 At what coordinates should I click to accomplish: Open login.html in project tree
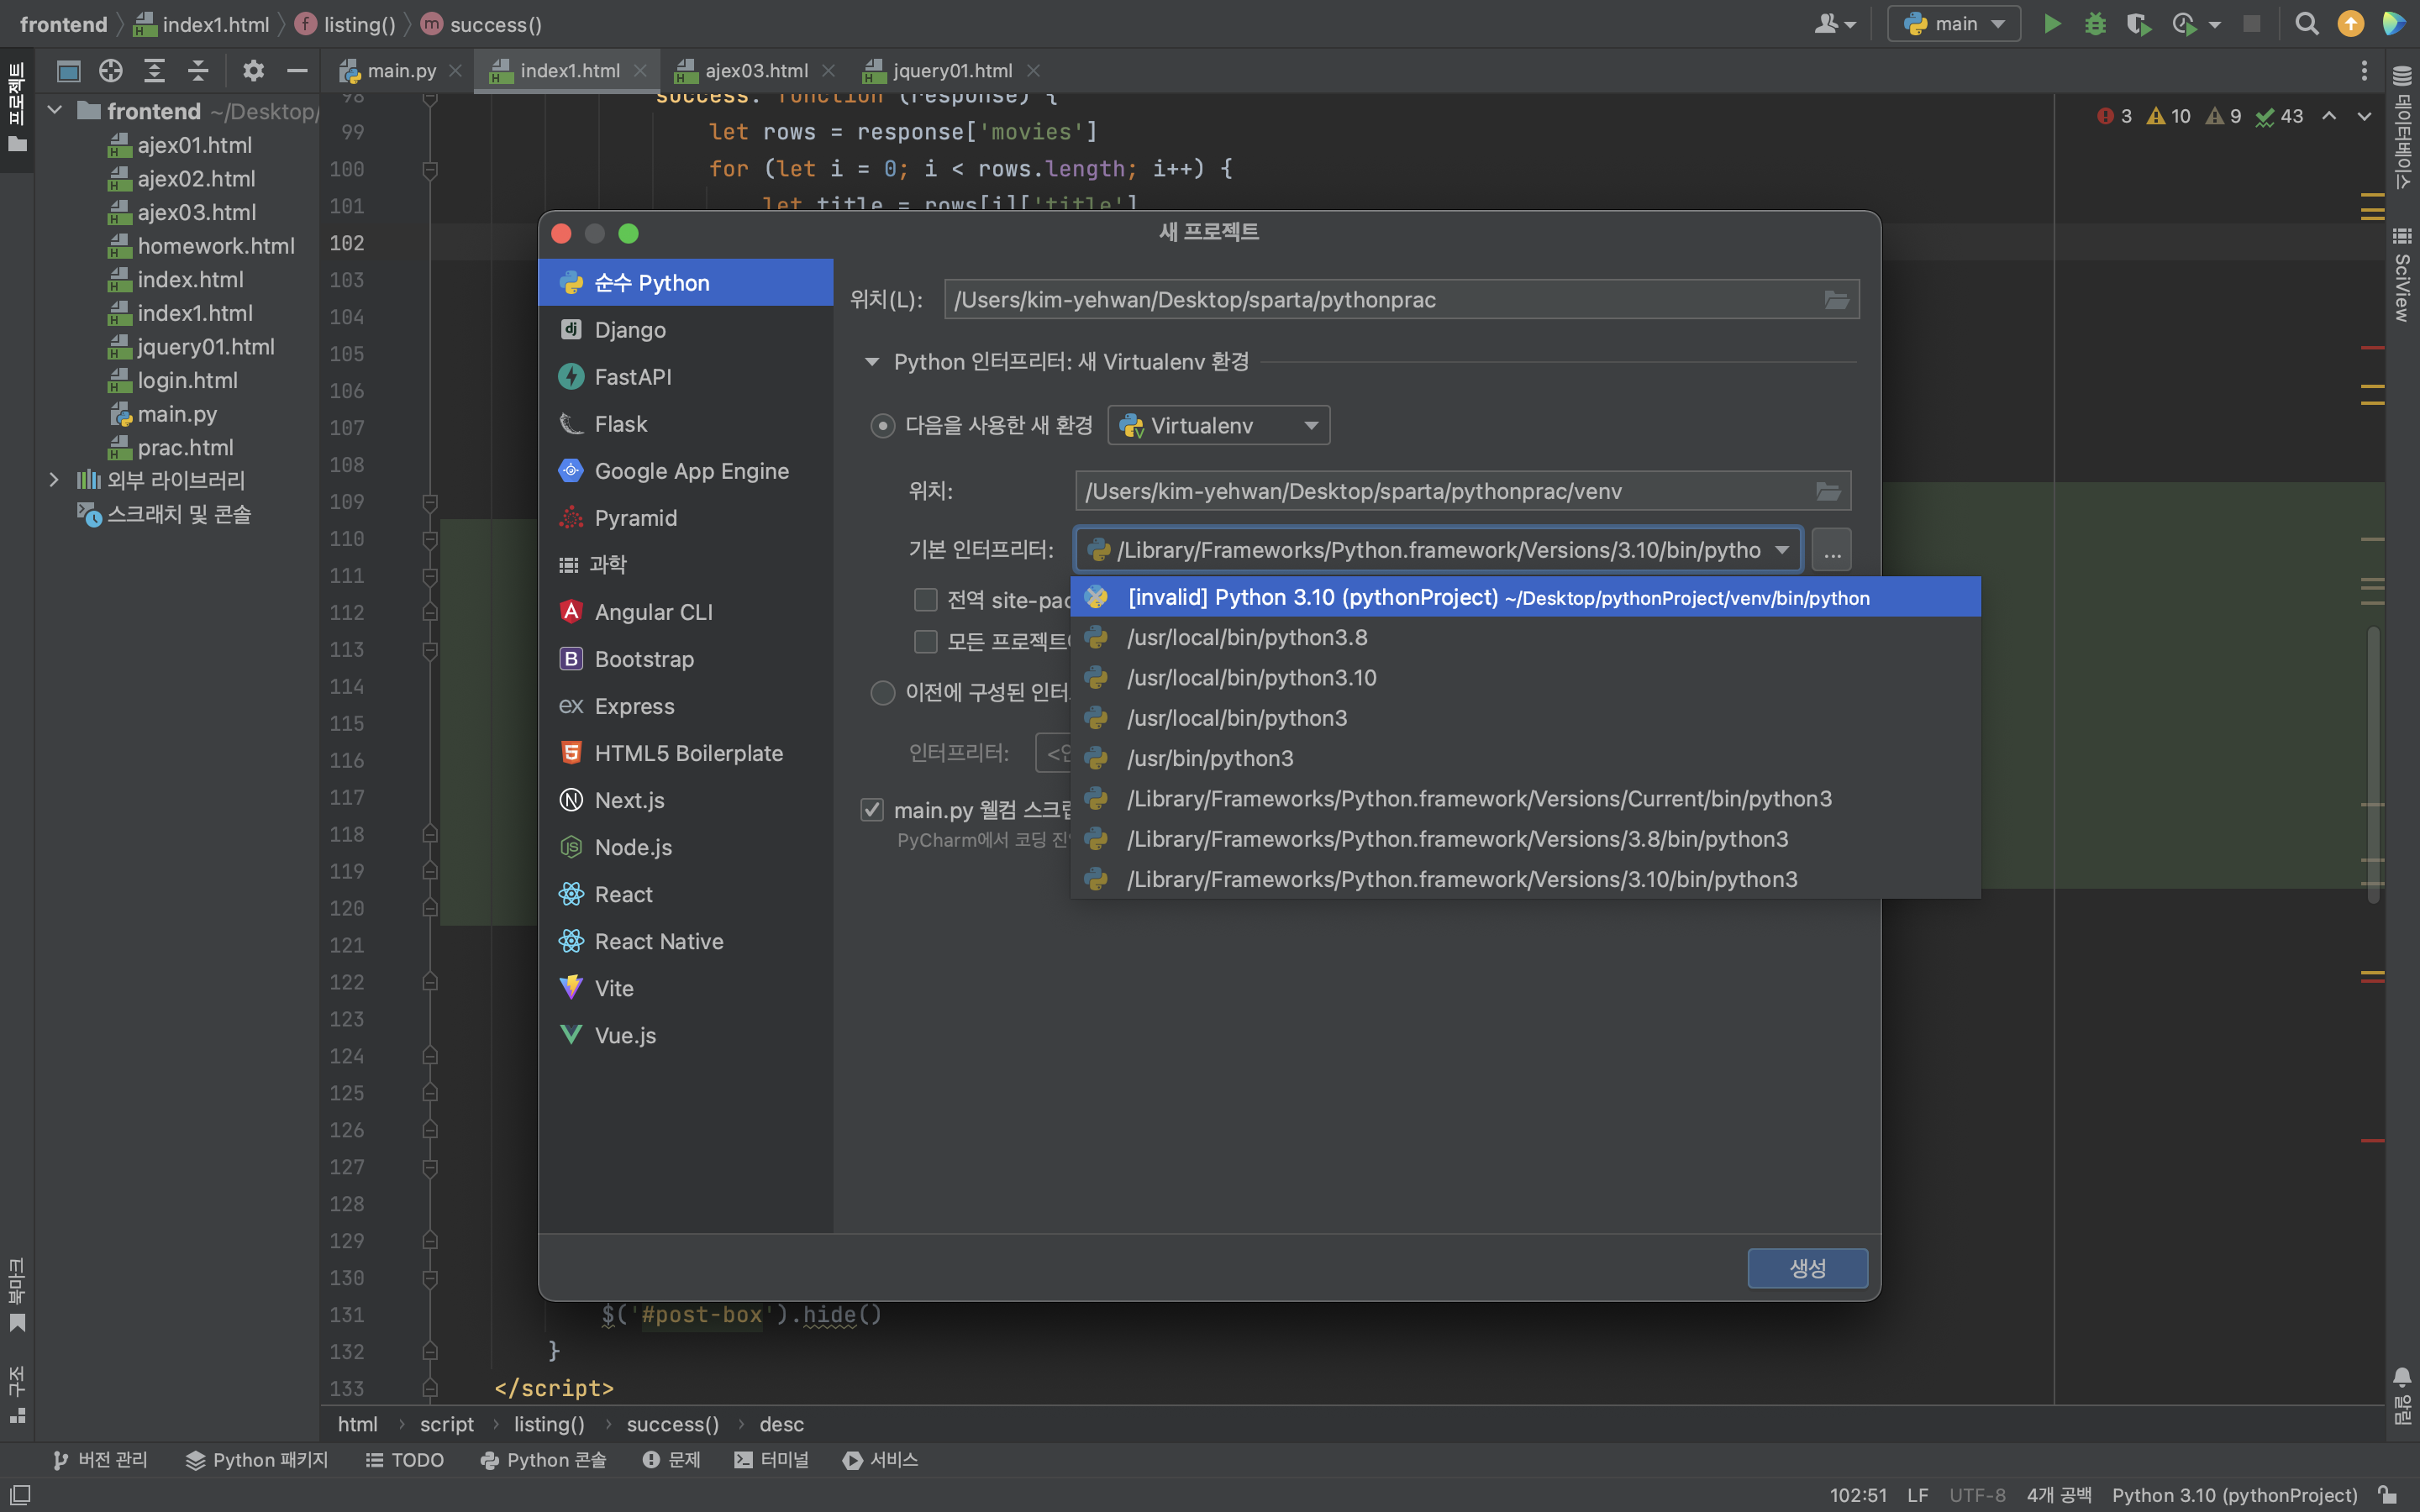tap(187, 380)
